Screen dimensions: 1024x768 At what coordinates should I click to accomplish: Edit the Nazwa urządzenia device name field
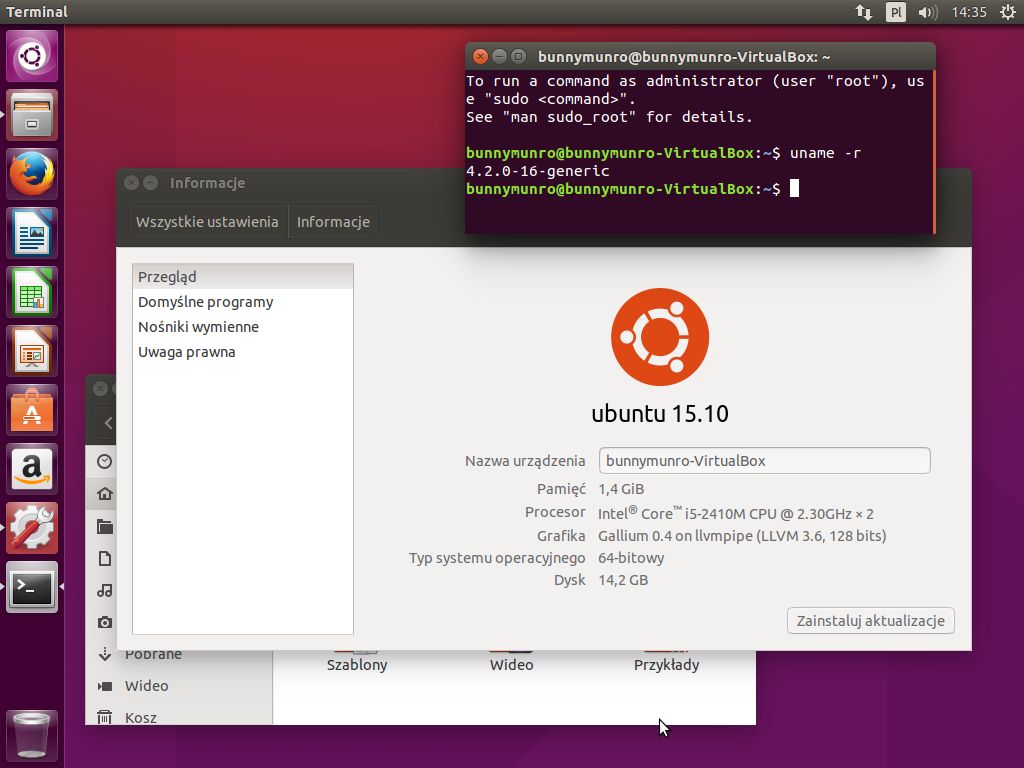click(764, 460)
